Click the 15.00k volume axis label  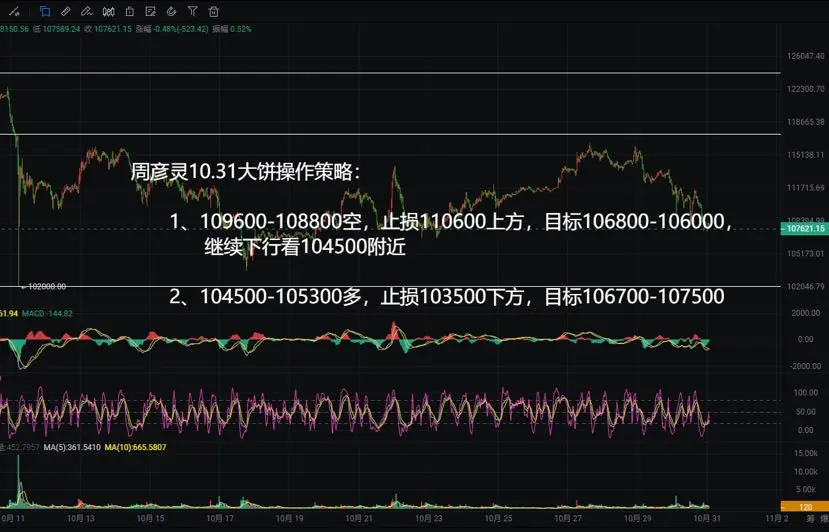click(806, 453)
